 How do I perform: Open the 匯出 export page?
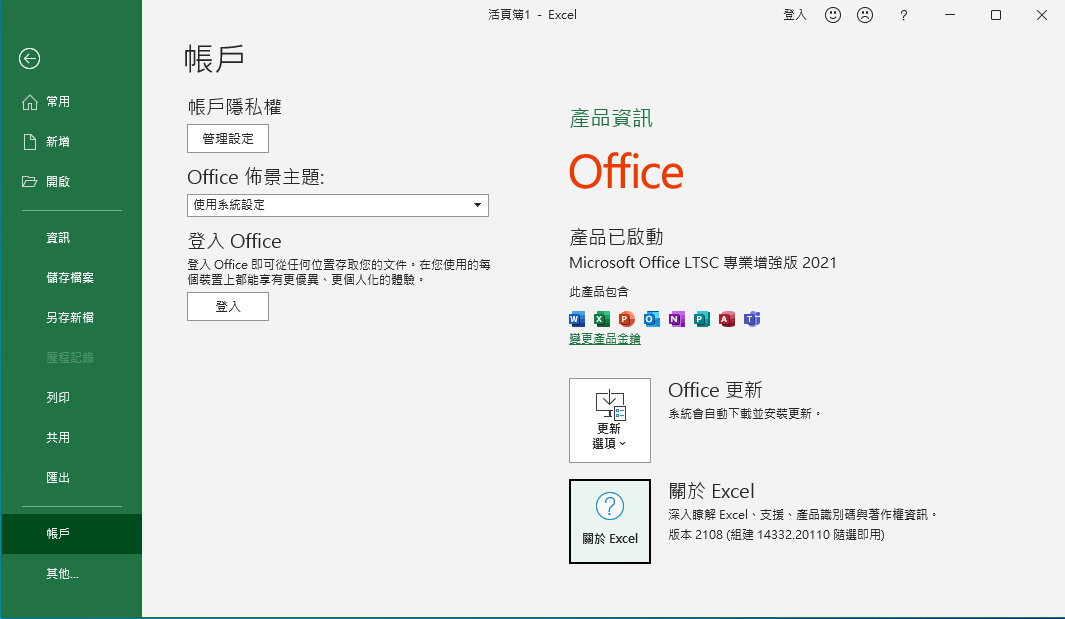(71, 478)
